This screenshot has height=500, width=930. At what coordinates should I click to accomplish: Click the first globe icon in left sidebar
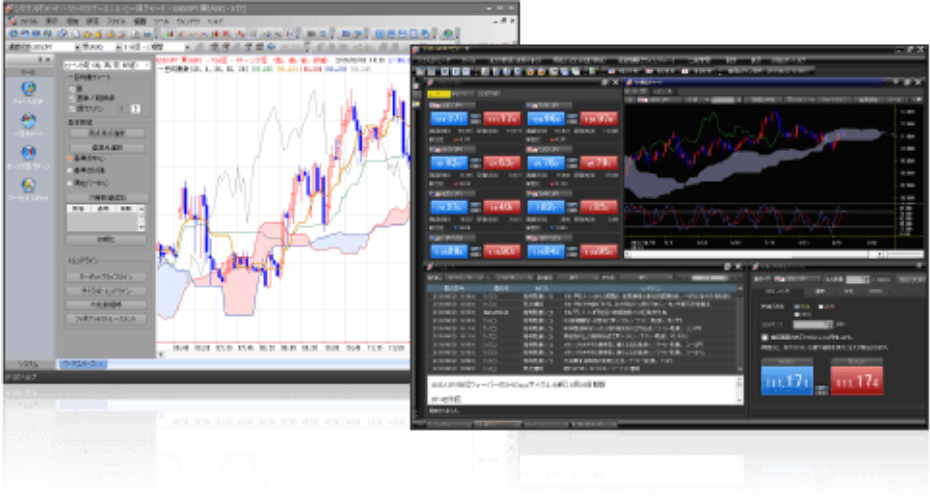click(x=28, y=89)
